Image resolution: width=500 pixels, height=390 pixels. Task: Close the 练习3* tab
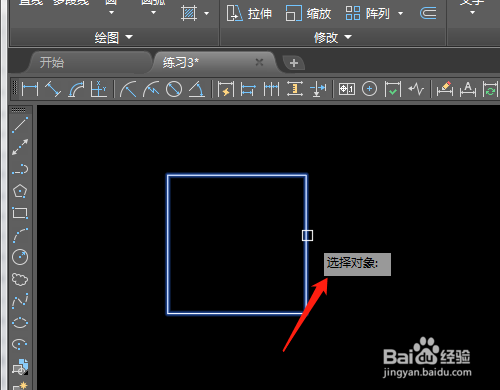coord(259,62)
